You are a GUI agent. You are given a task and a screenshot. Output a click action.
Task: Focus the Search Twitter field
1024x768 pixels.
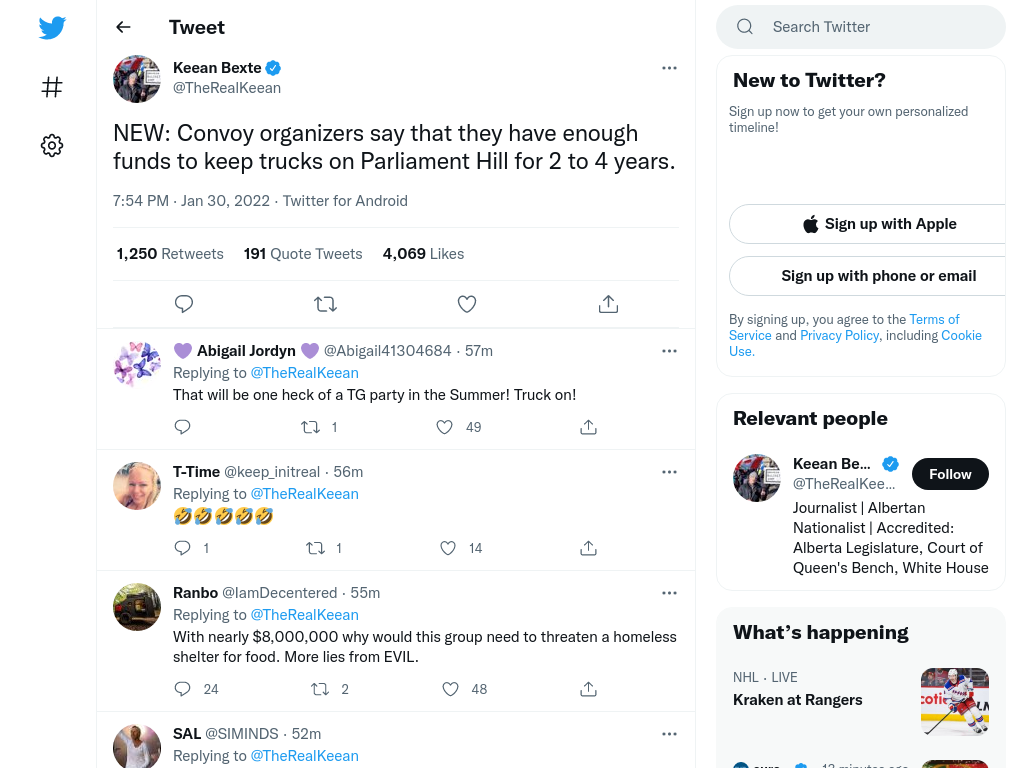tap(861, 27)
